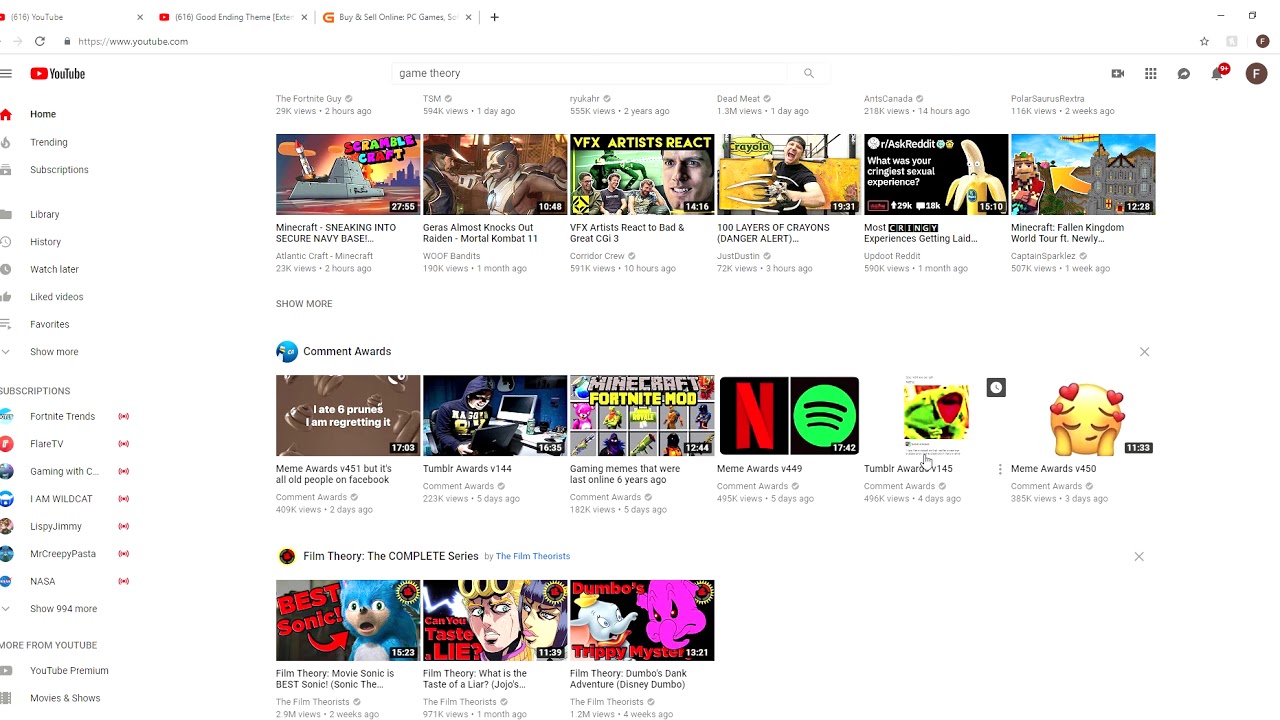
Task: Open Film Theory Taste of a Liar thumbnail
Action: (495, 620)
